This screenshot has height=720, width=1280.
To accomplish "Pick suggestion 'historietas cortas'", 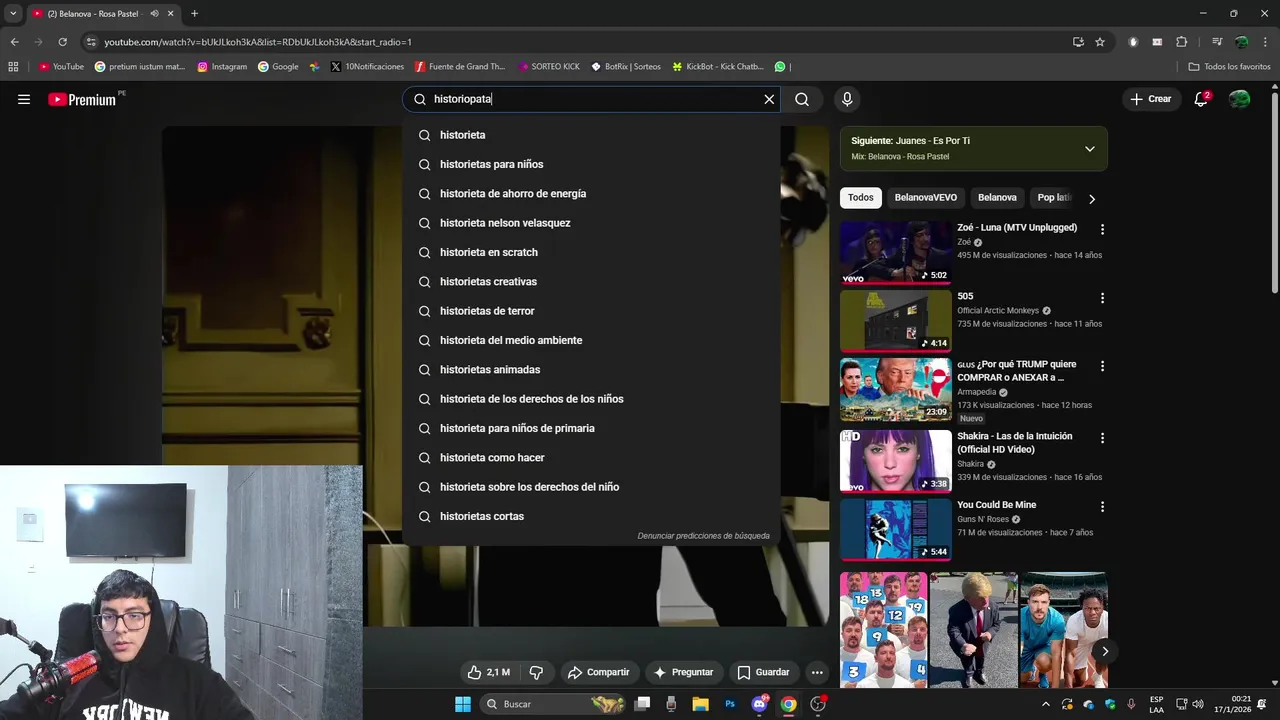I will [x=591, y=516].
